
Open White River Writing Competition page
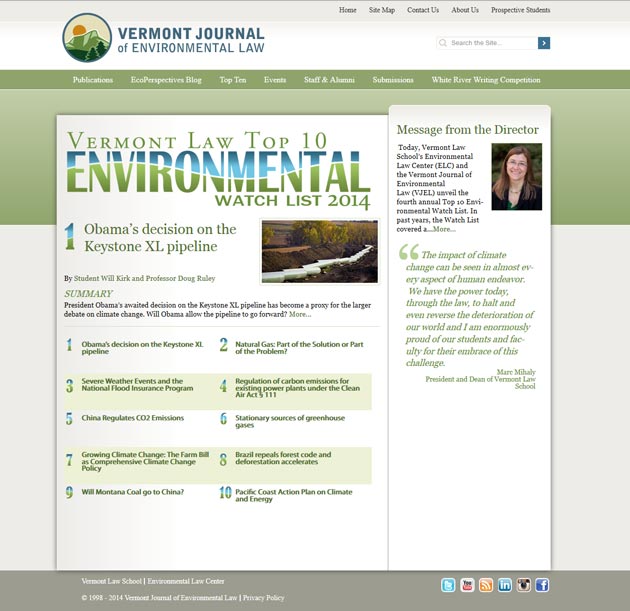coord(486,80)
